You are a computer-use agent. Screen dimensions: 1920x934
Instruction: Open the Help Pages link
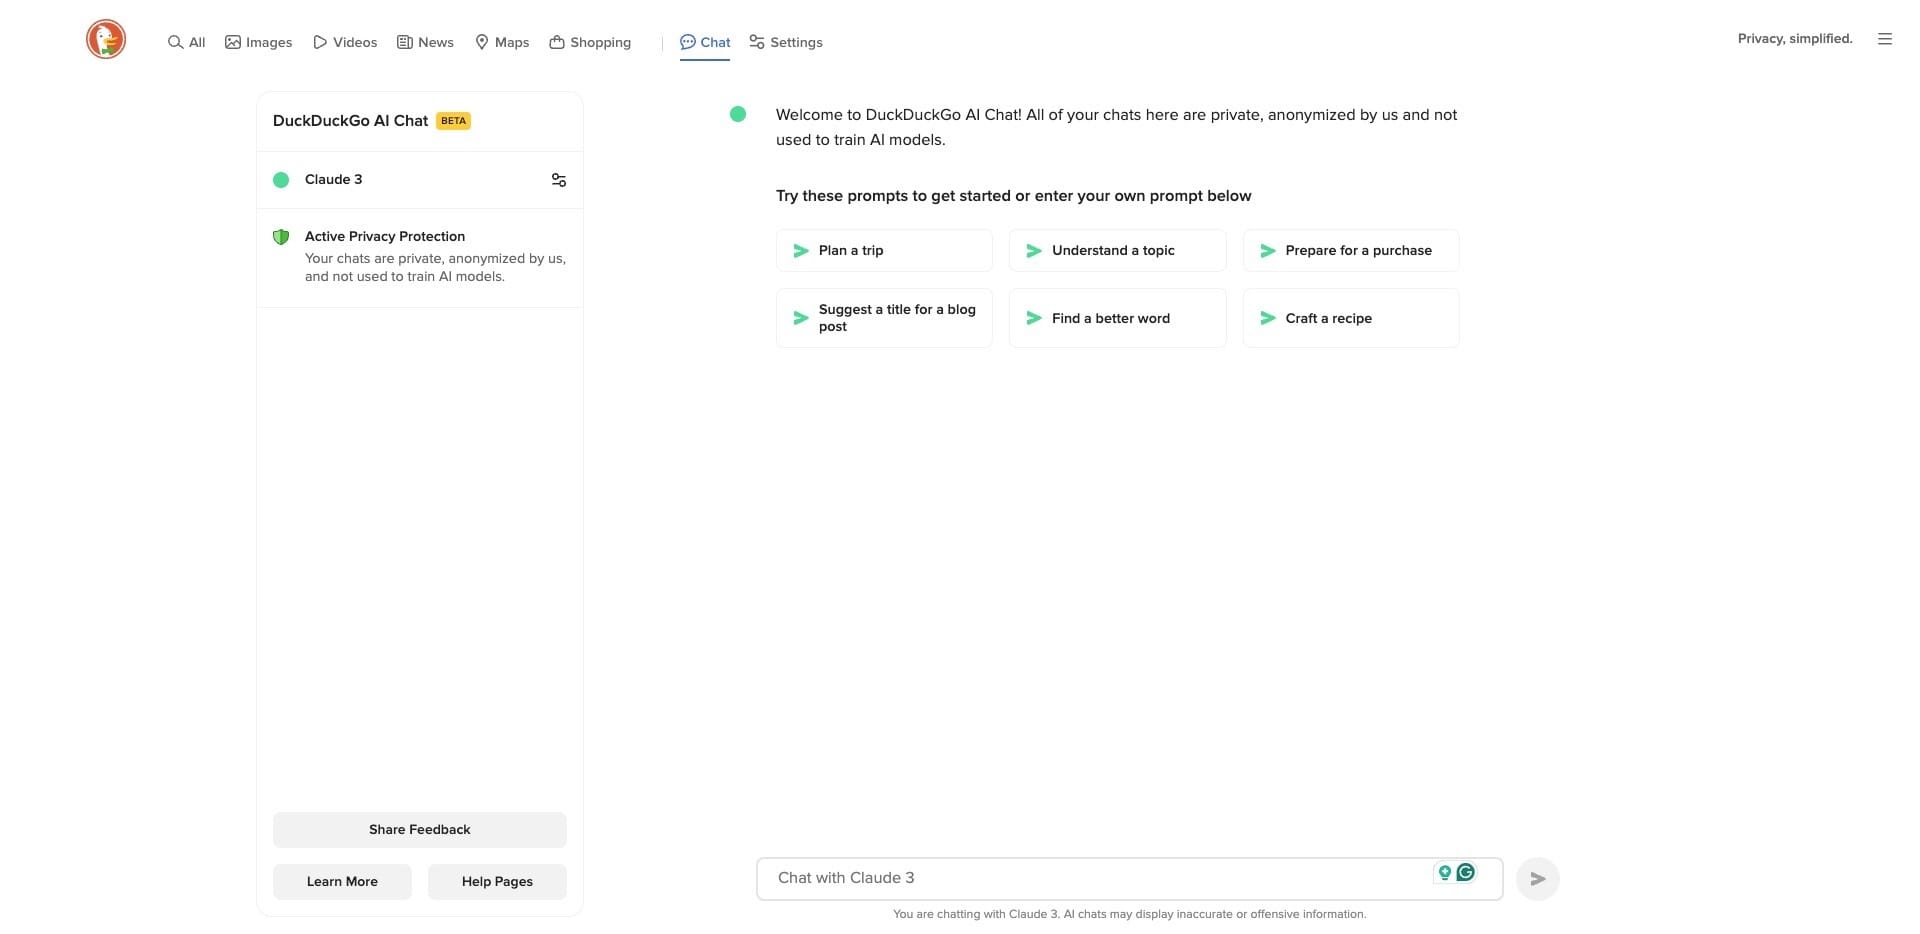[x=496, y=881]
